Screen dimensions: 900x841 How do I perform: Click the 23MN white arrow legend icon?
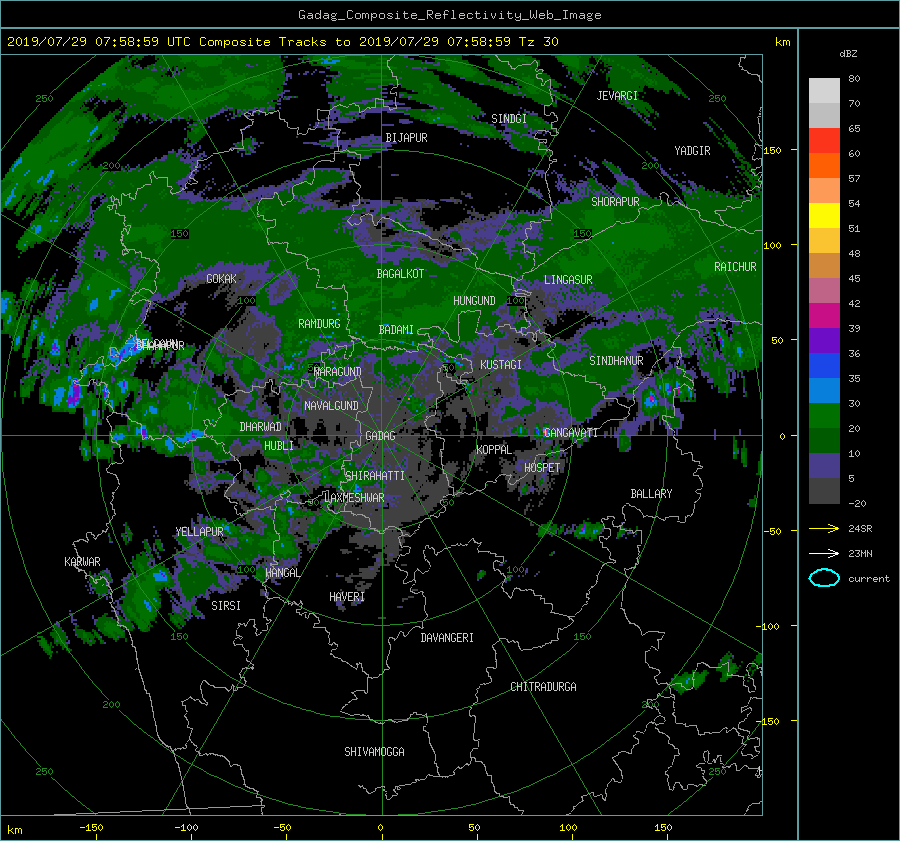(x=824, y=553)
